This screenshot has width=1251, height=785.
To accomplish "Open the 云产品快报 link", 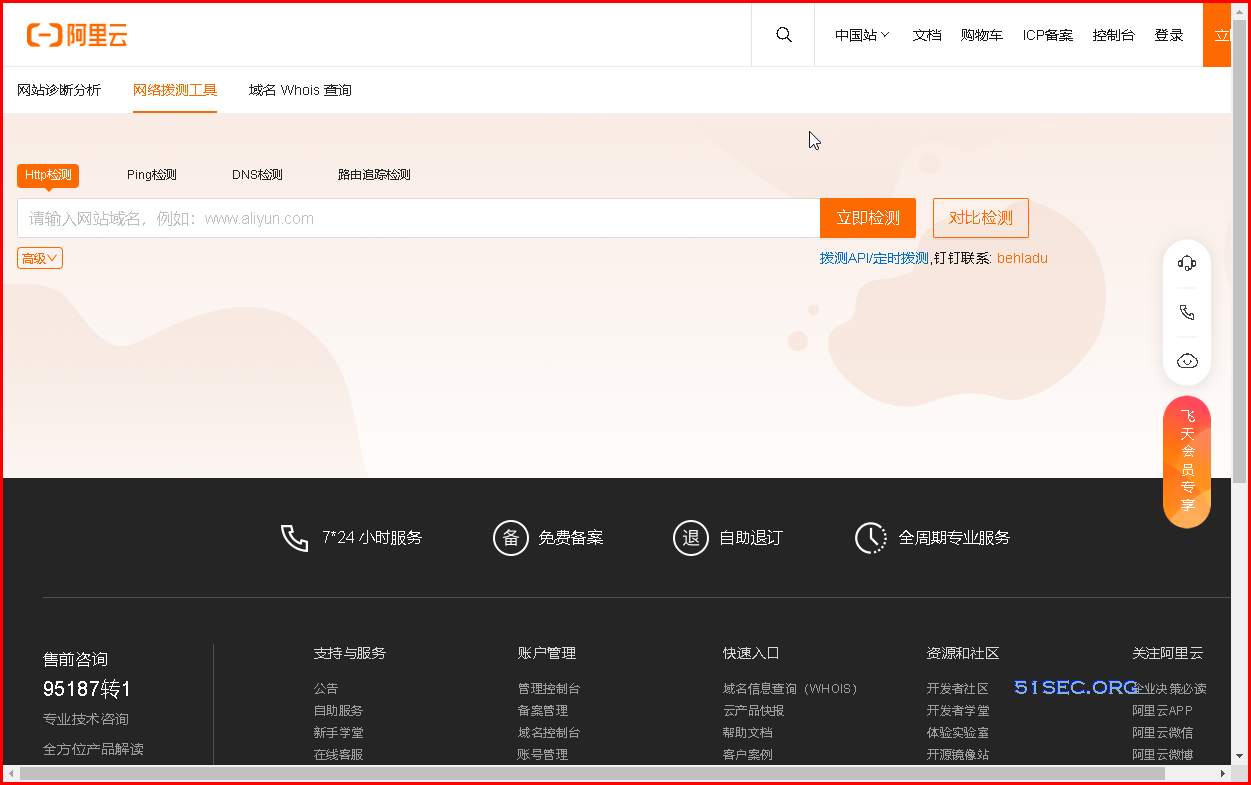I will pos(754,710).
